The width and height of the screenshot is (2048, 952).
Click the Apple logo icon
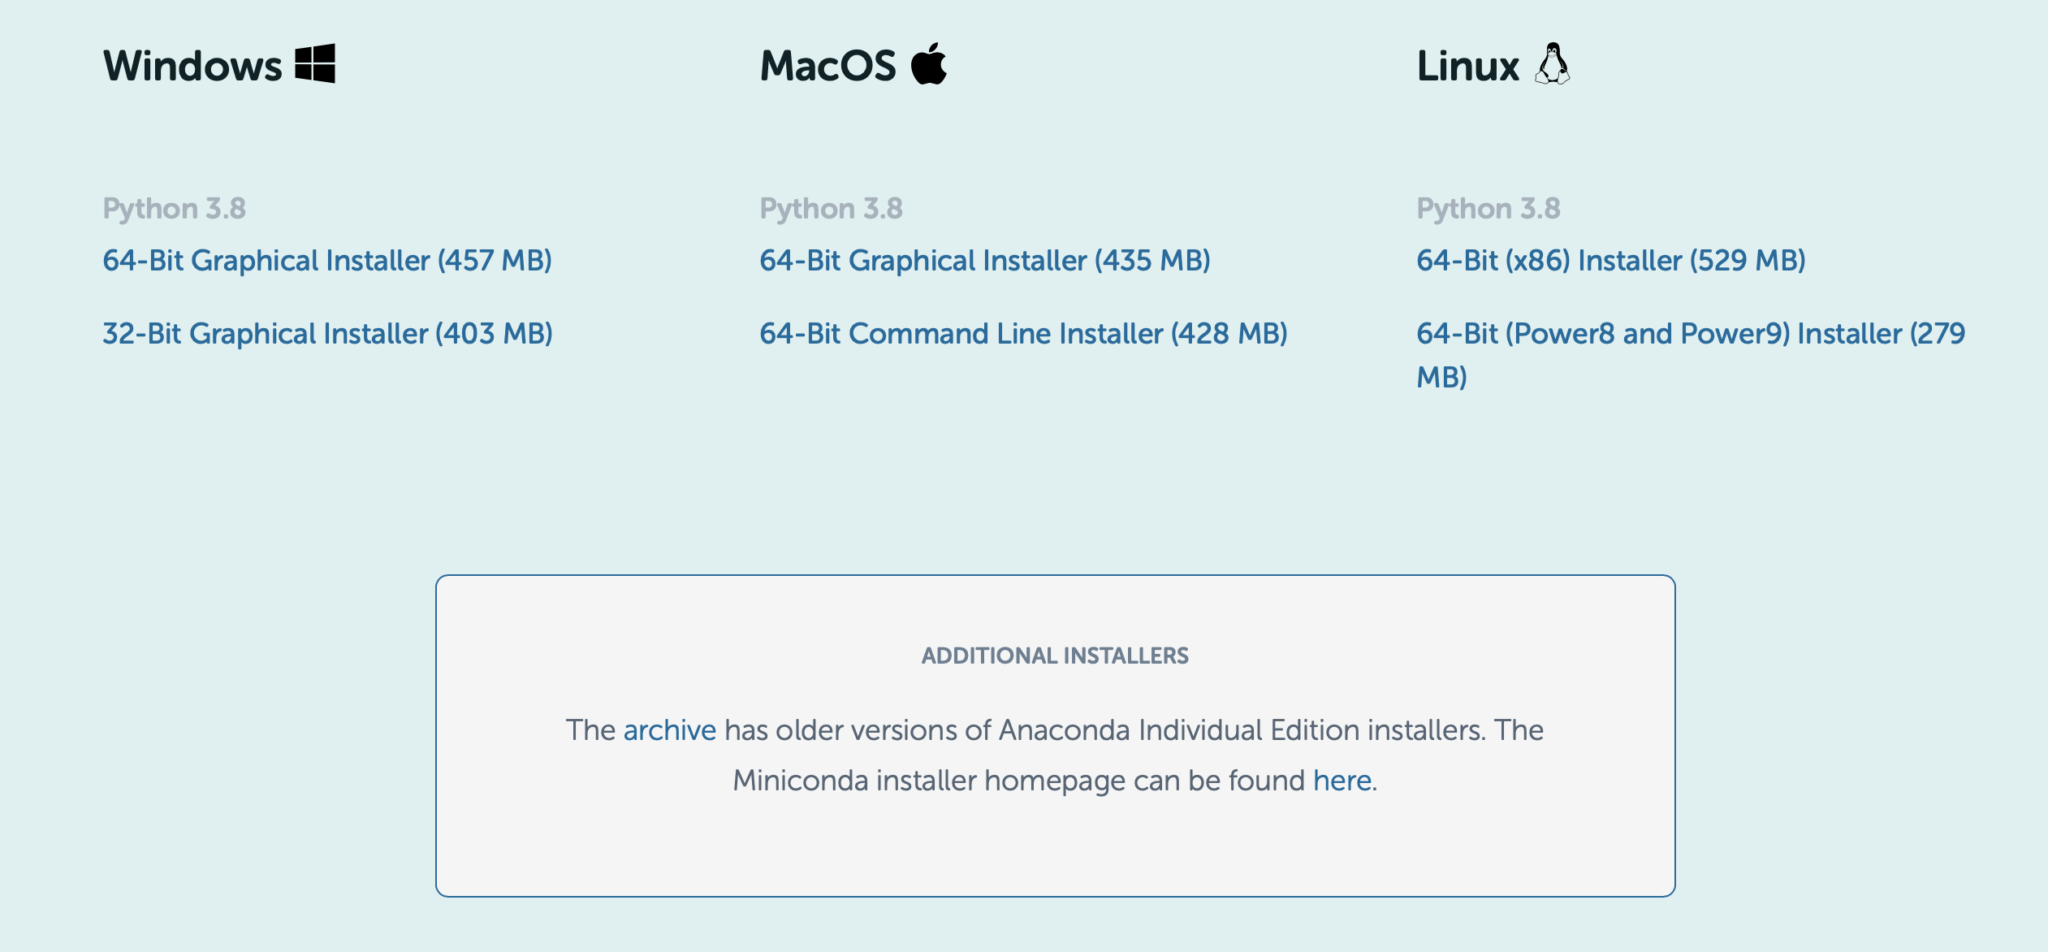(x=929, y=64)
